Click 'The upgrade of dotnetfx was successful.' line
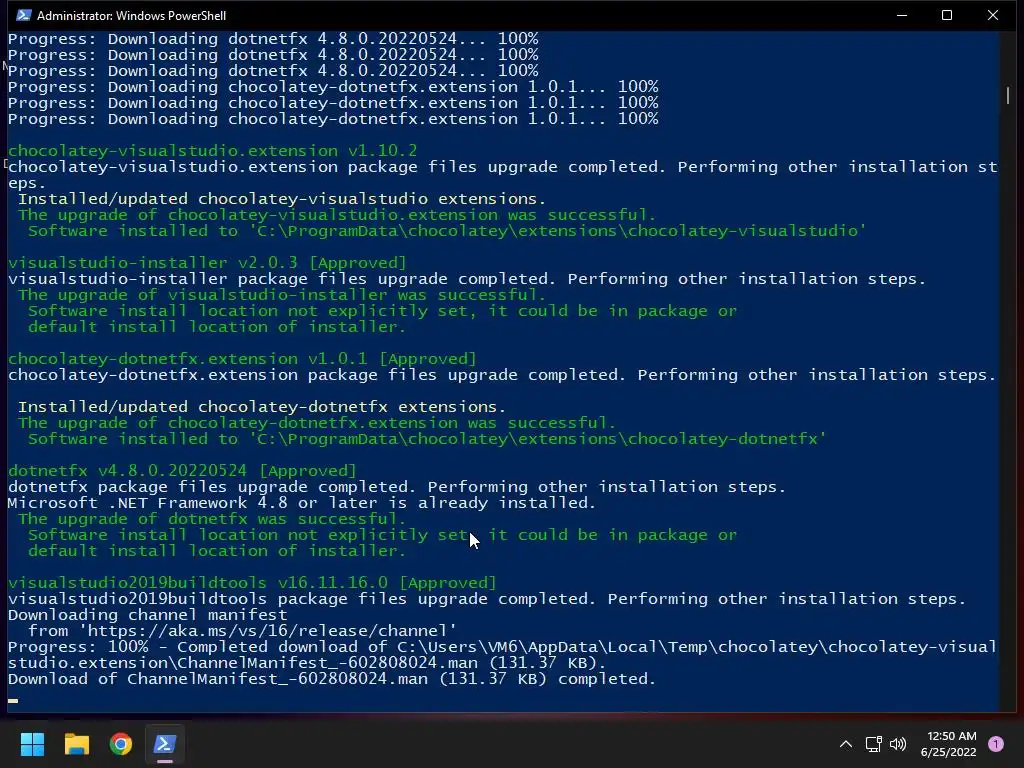The image size is (1024, 768). [212, 519]
